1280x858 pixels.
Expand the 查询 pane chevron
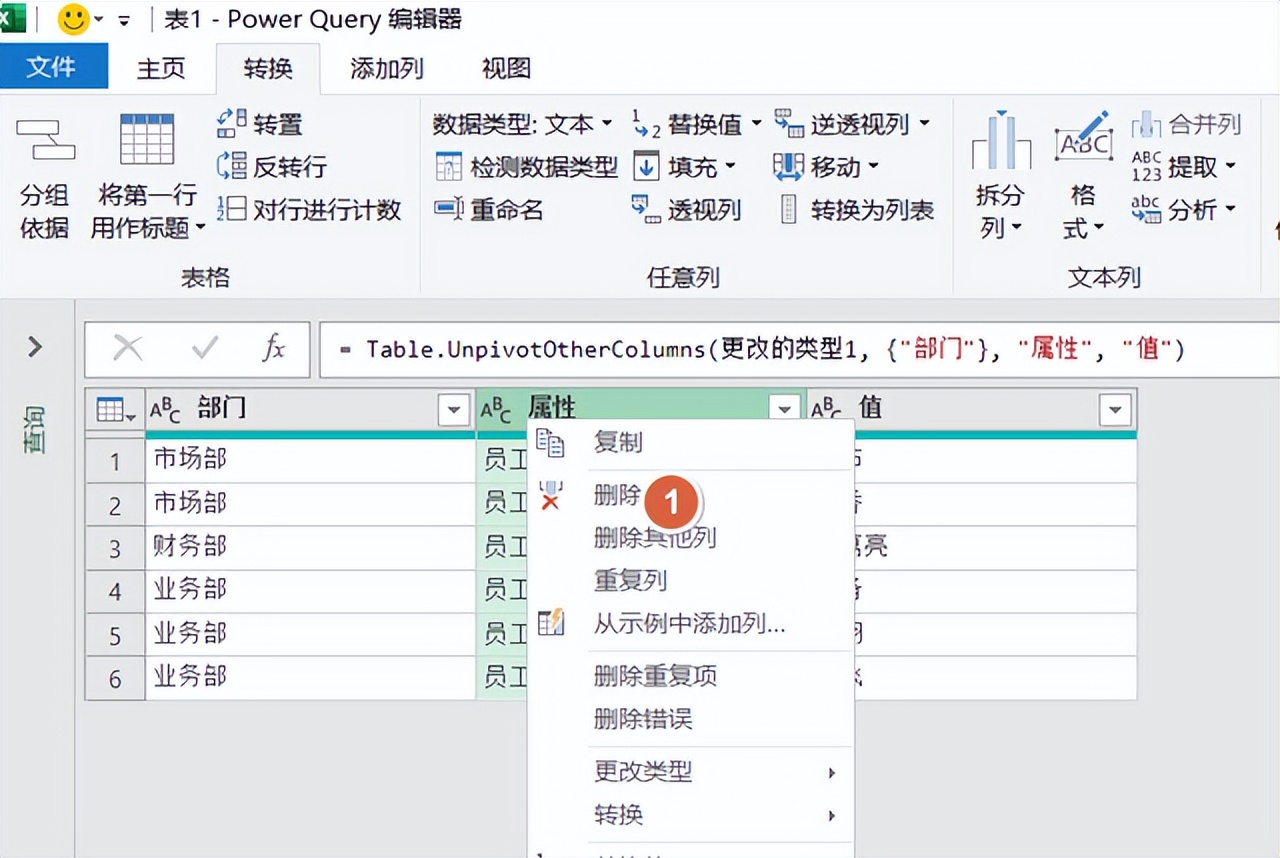click(x=36, y=347)
